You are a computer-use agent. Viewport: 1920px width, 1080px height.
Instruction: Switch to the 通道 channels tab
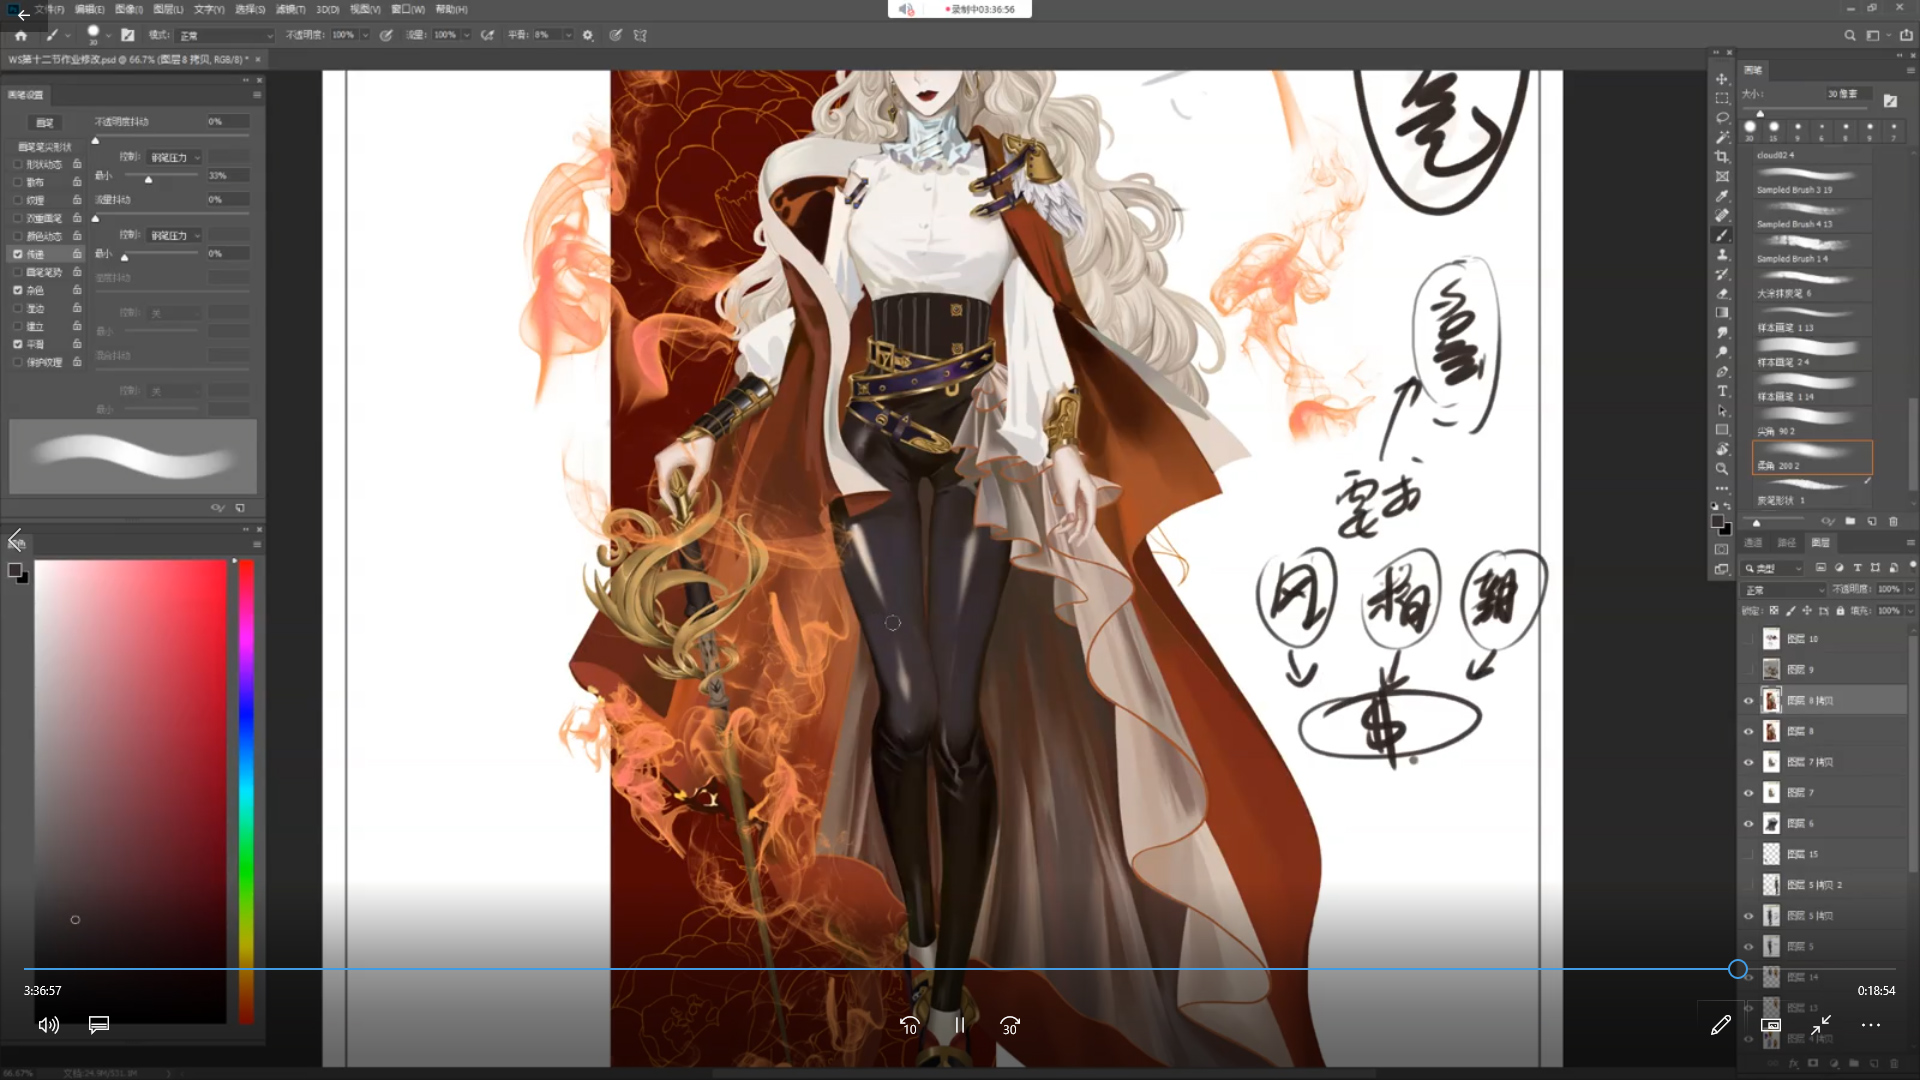click(x=1753, y=543)
